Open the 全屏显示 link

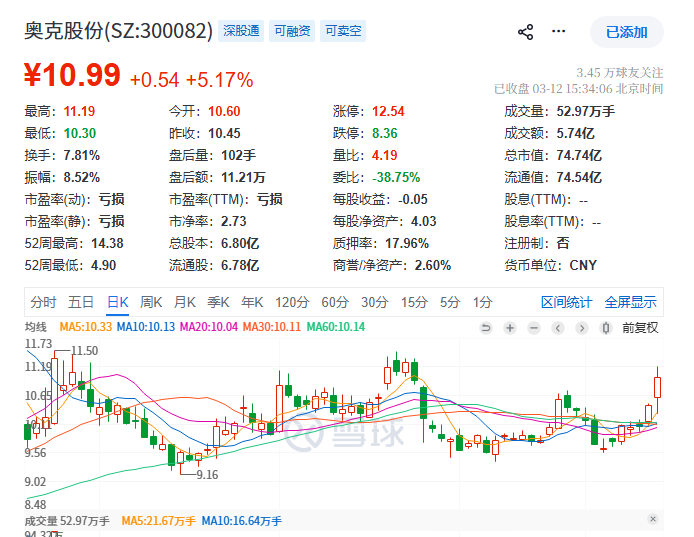631,302
